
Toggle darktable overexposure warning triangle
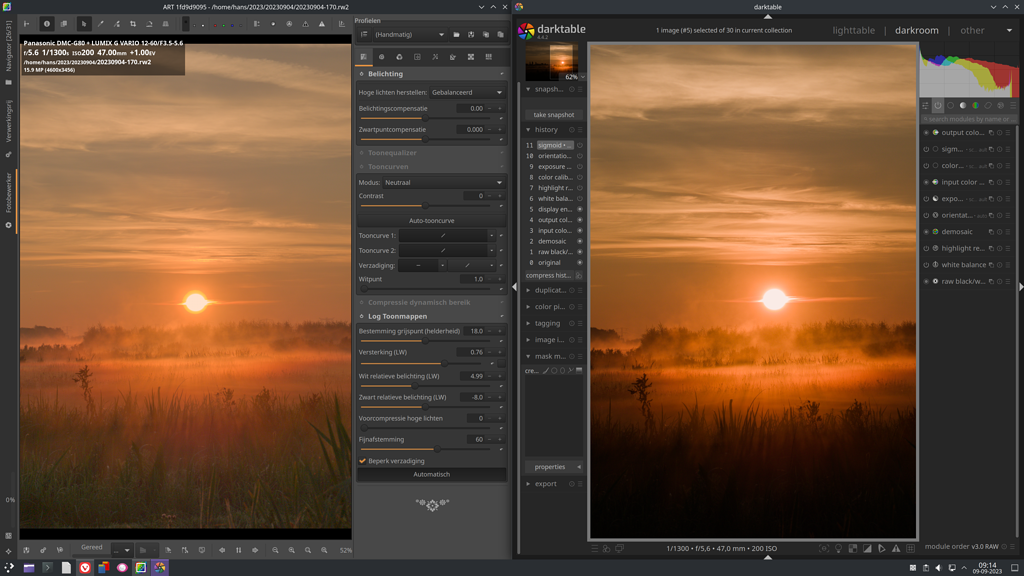click(x=896, y=549)
